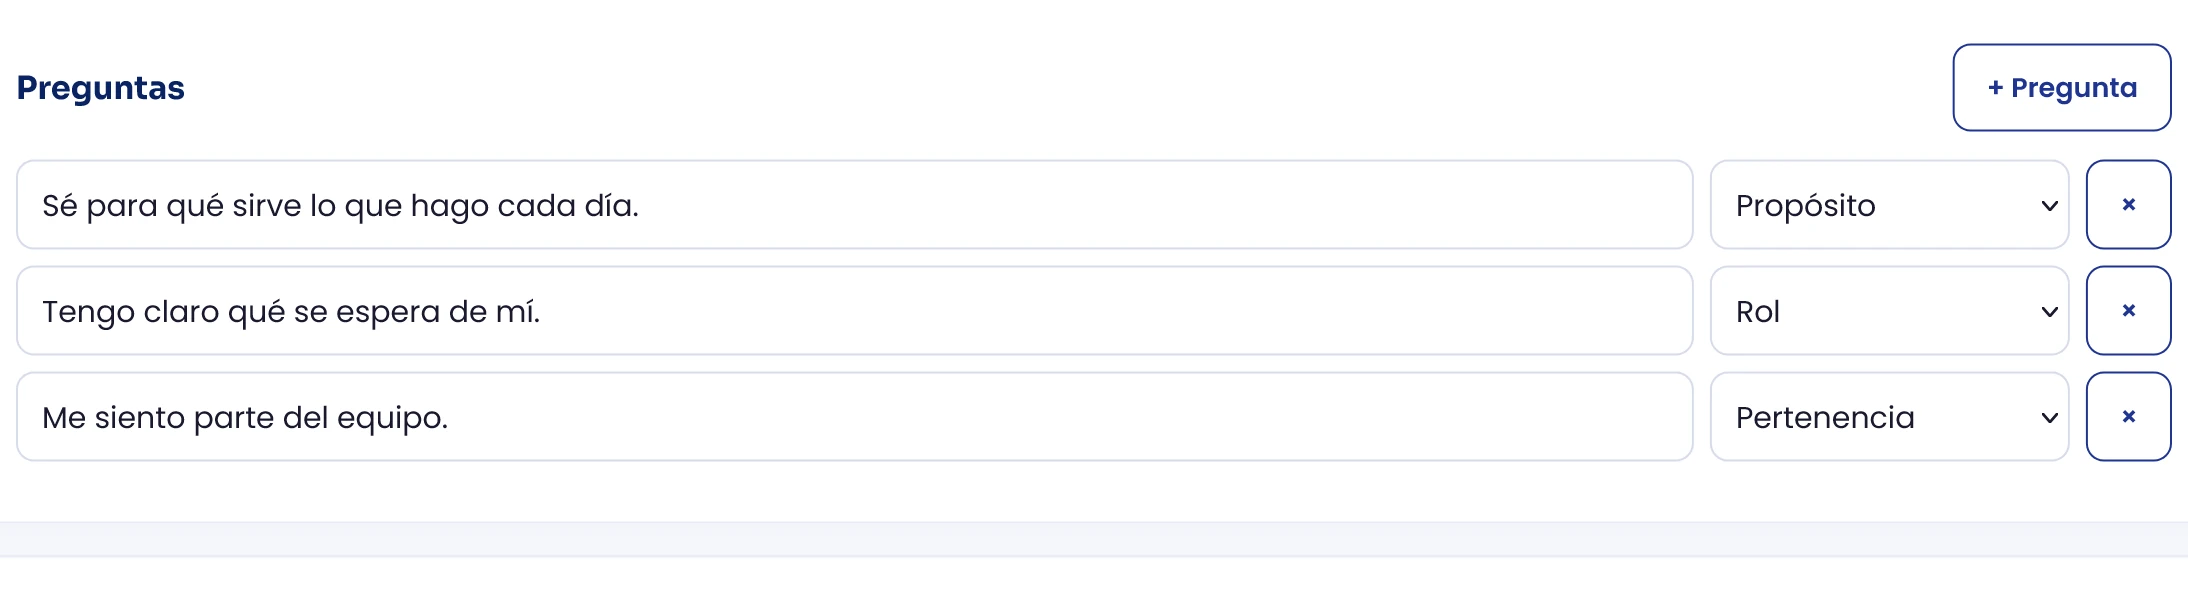Focus the 'Tengo claro qué se espera de mí' field
This screenshot has width=2188, height=592.
coord(854,310)
